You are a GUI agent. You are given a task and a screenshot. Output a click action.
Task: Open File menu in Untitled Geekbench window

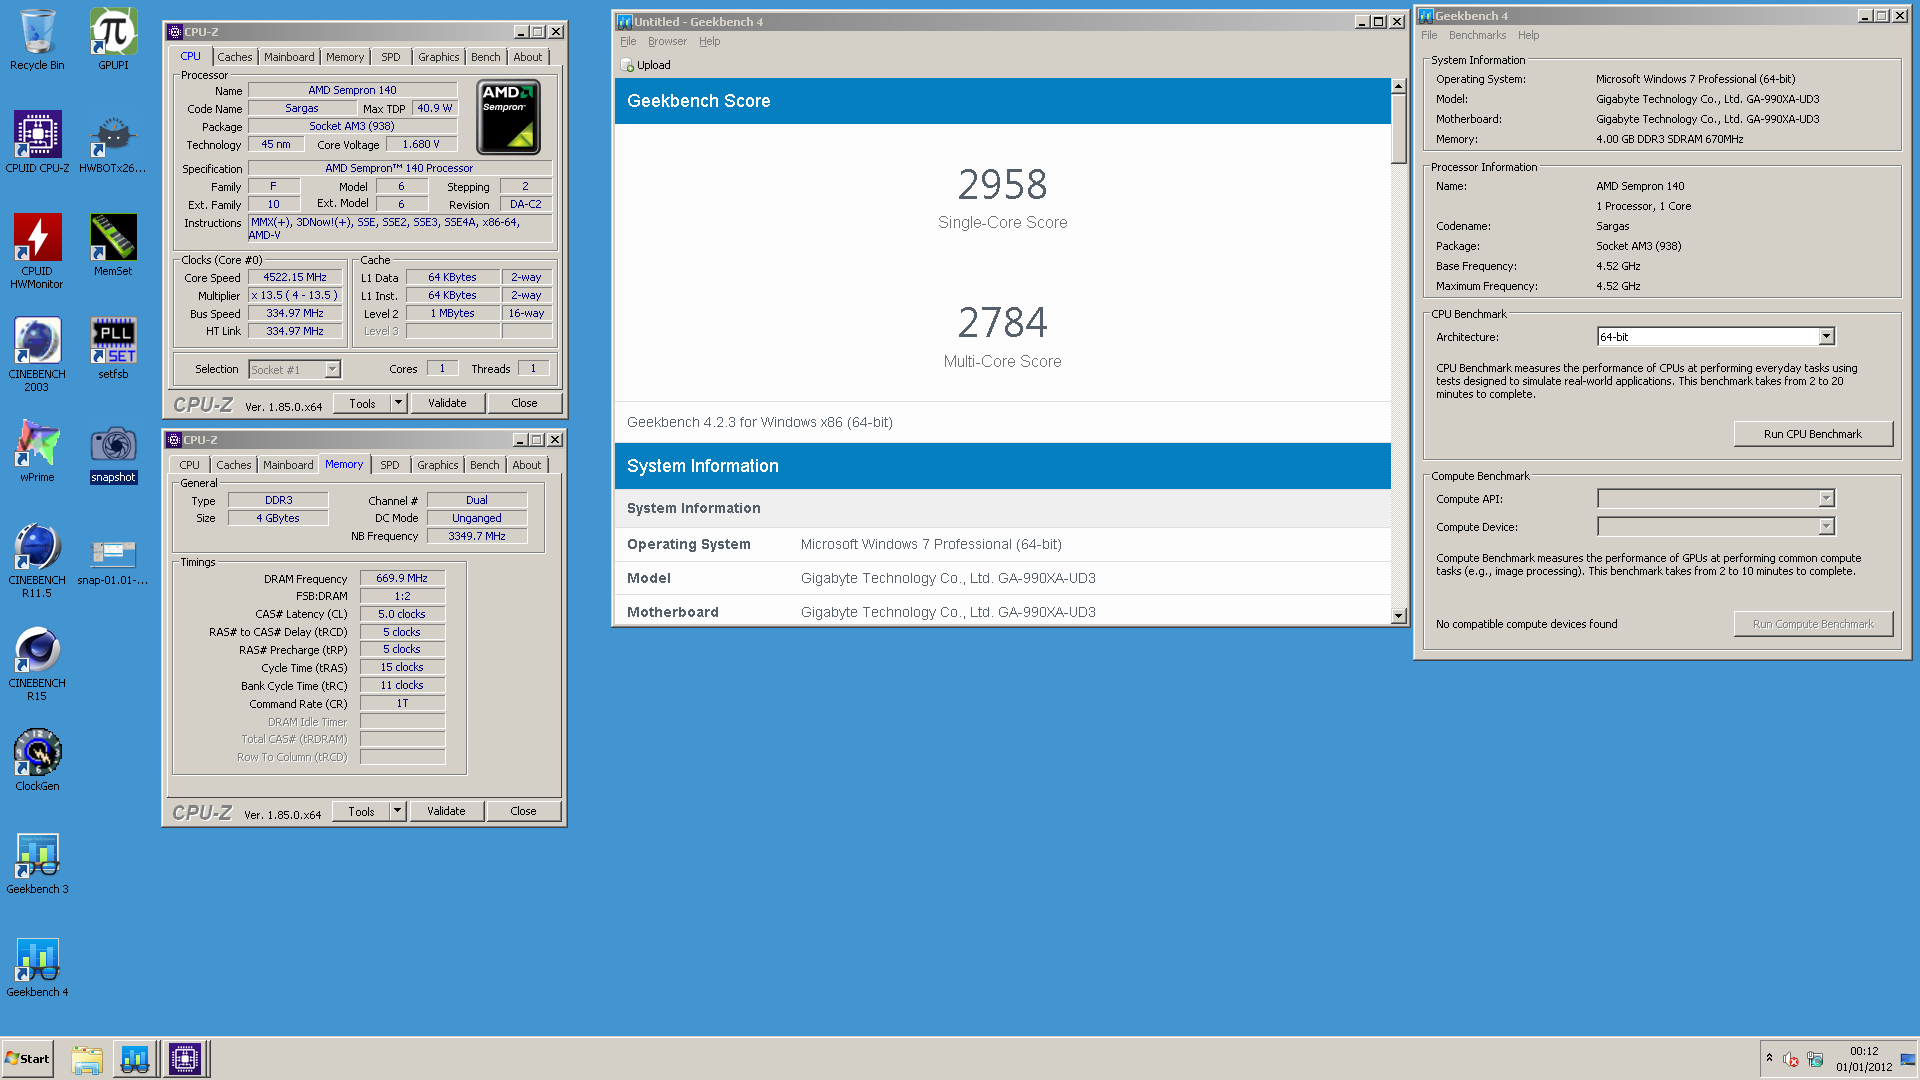pos(628,41)
